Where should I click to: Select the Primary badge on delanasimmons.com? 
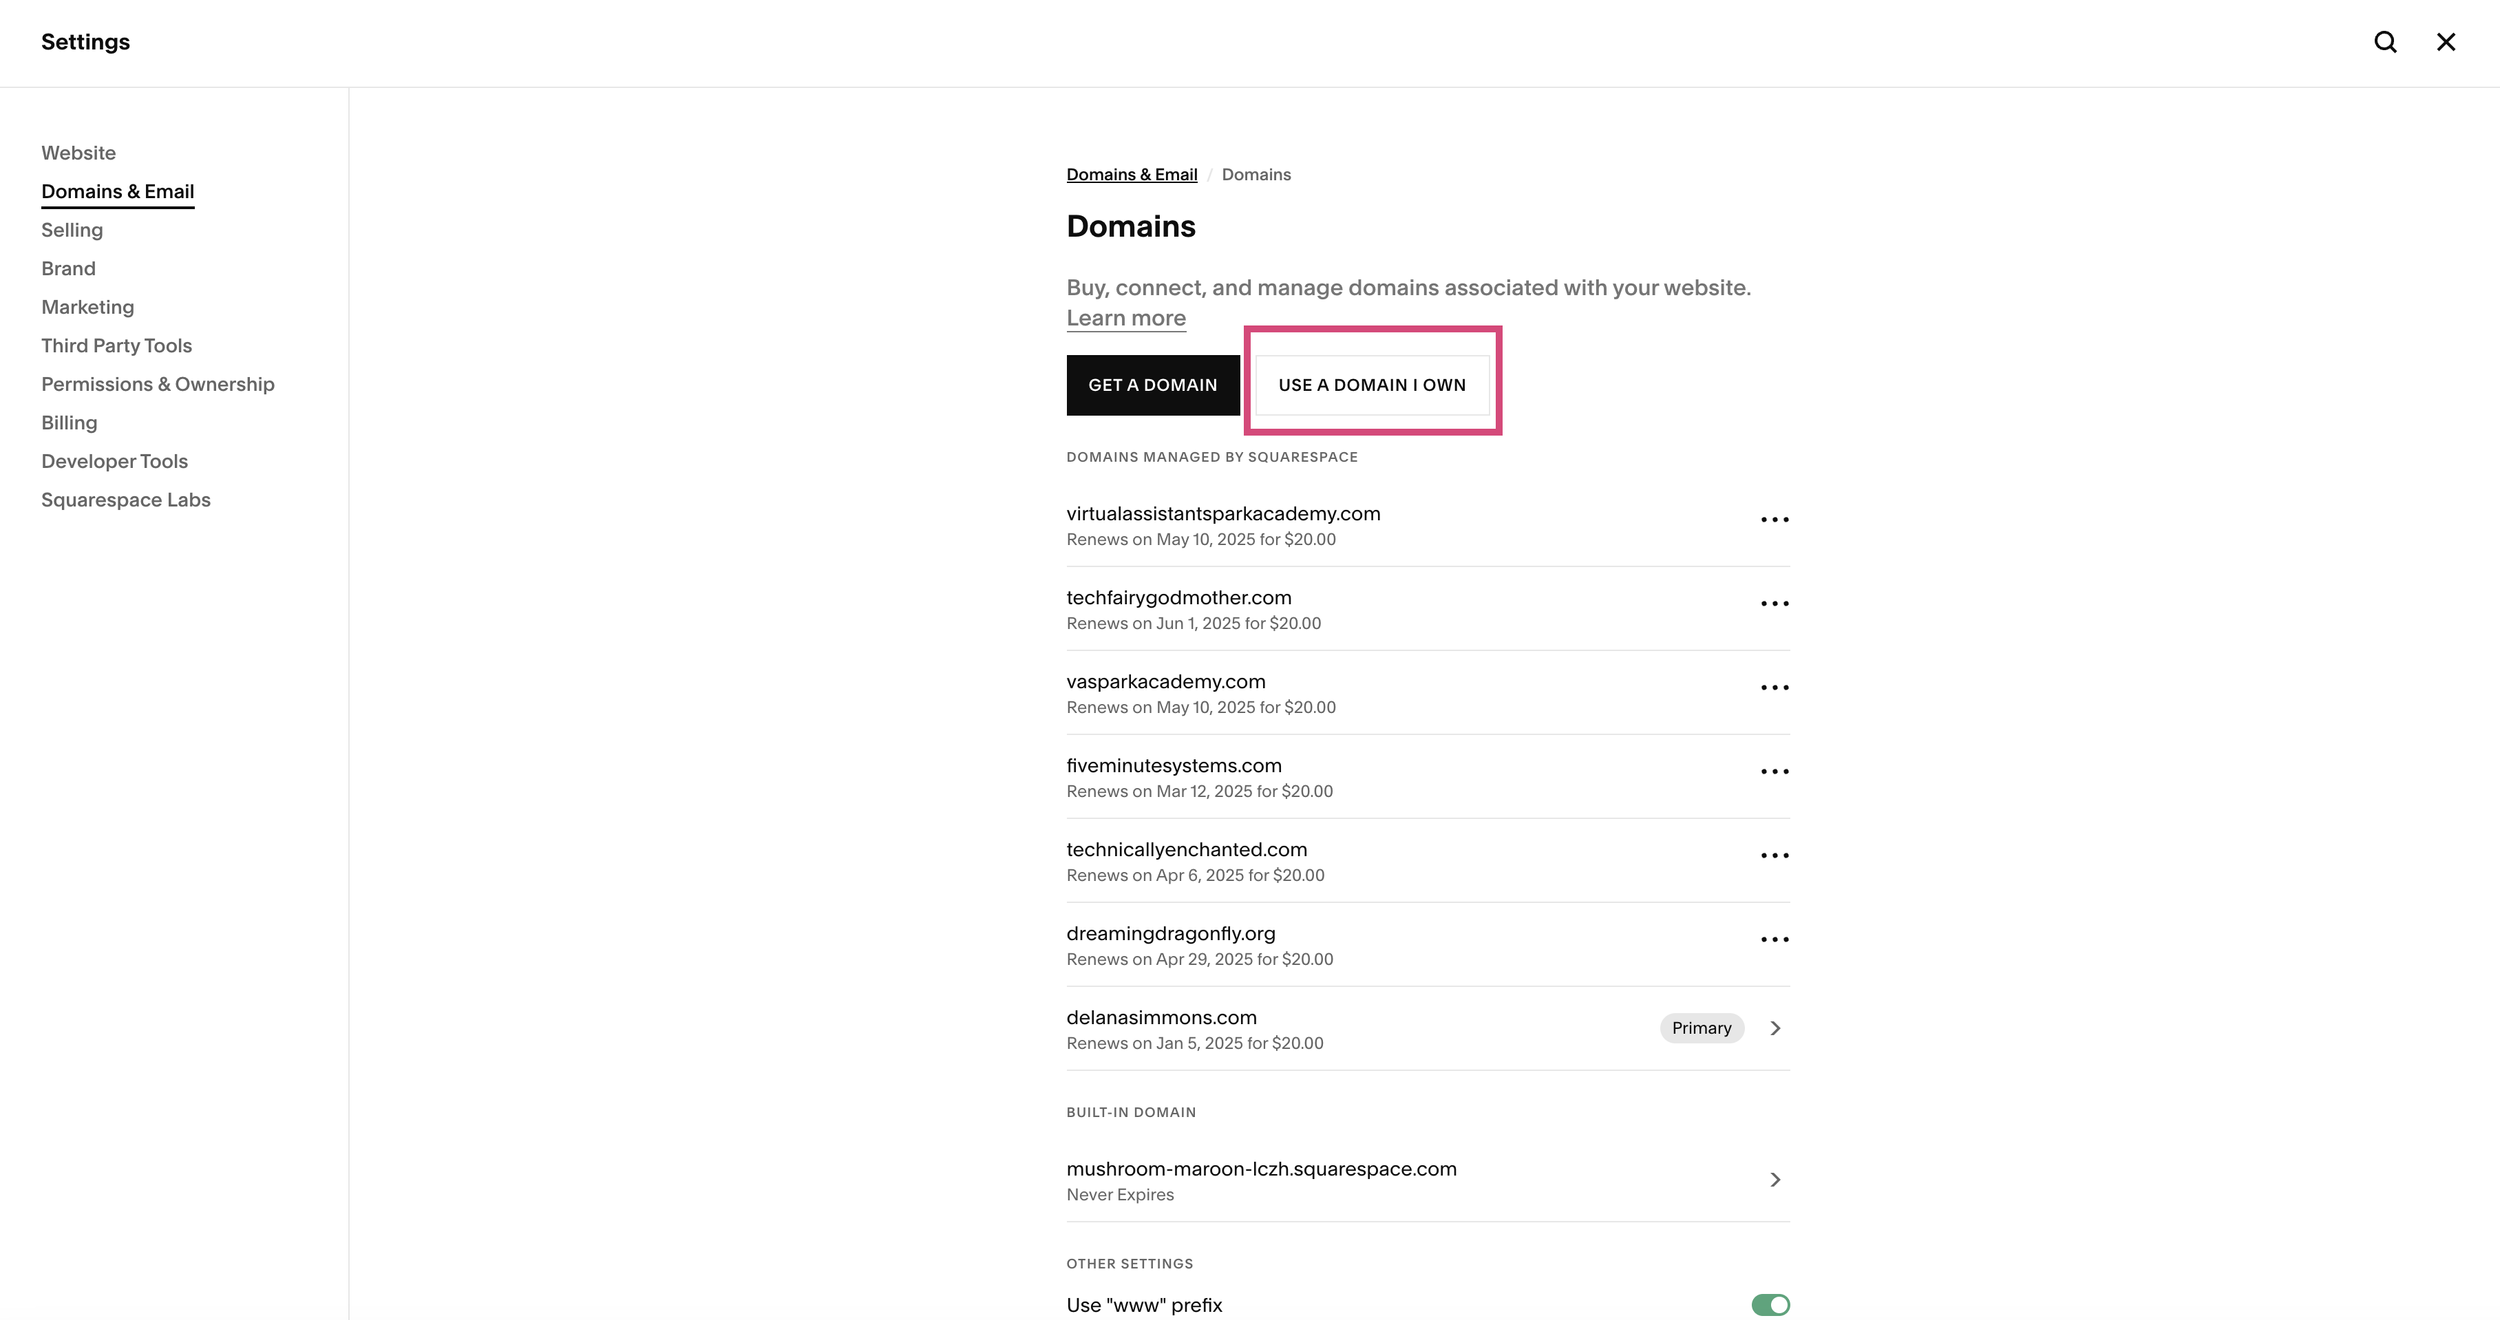(x=1701, y=1028)
